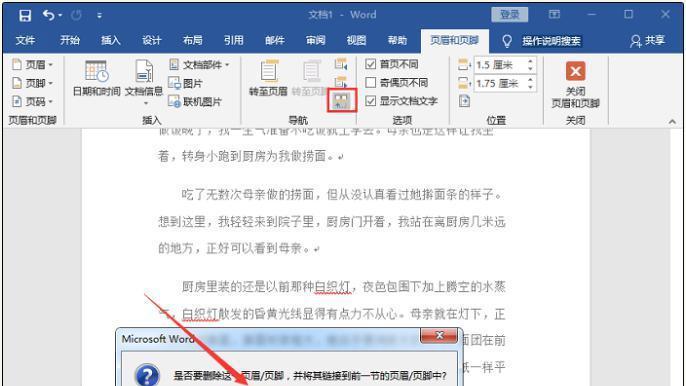
Task: Decrease footer distance 1.75 厘米 spinner down
Action: [530, 87]
